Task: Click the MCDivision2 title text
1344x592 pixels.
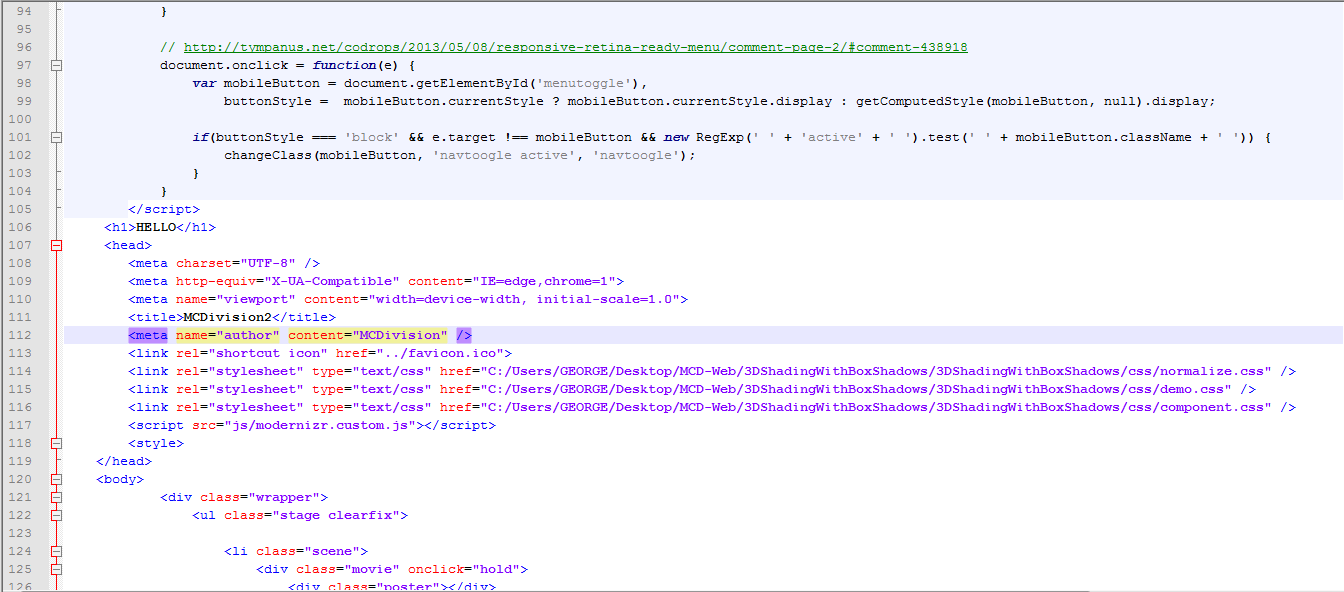Action: pyautogui.click(x=228, y=317)
